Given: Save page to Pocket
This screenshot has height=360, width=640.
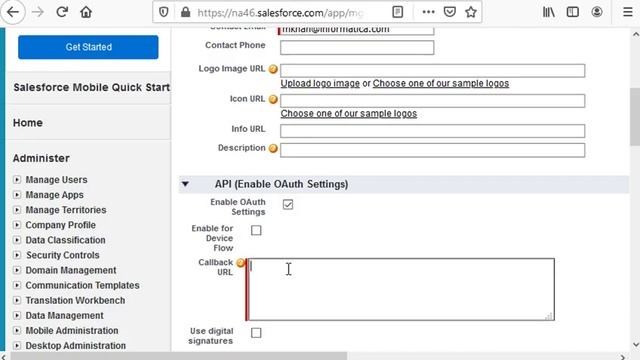Looking at the screenshot, I should [449, 12].
